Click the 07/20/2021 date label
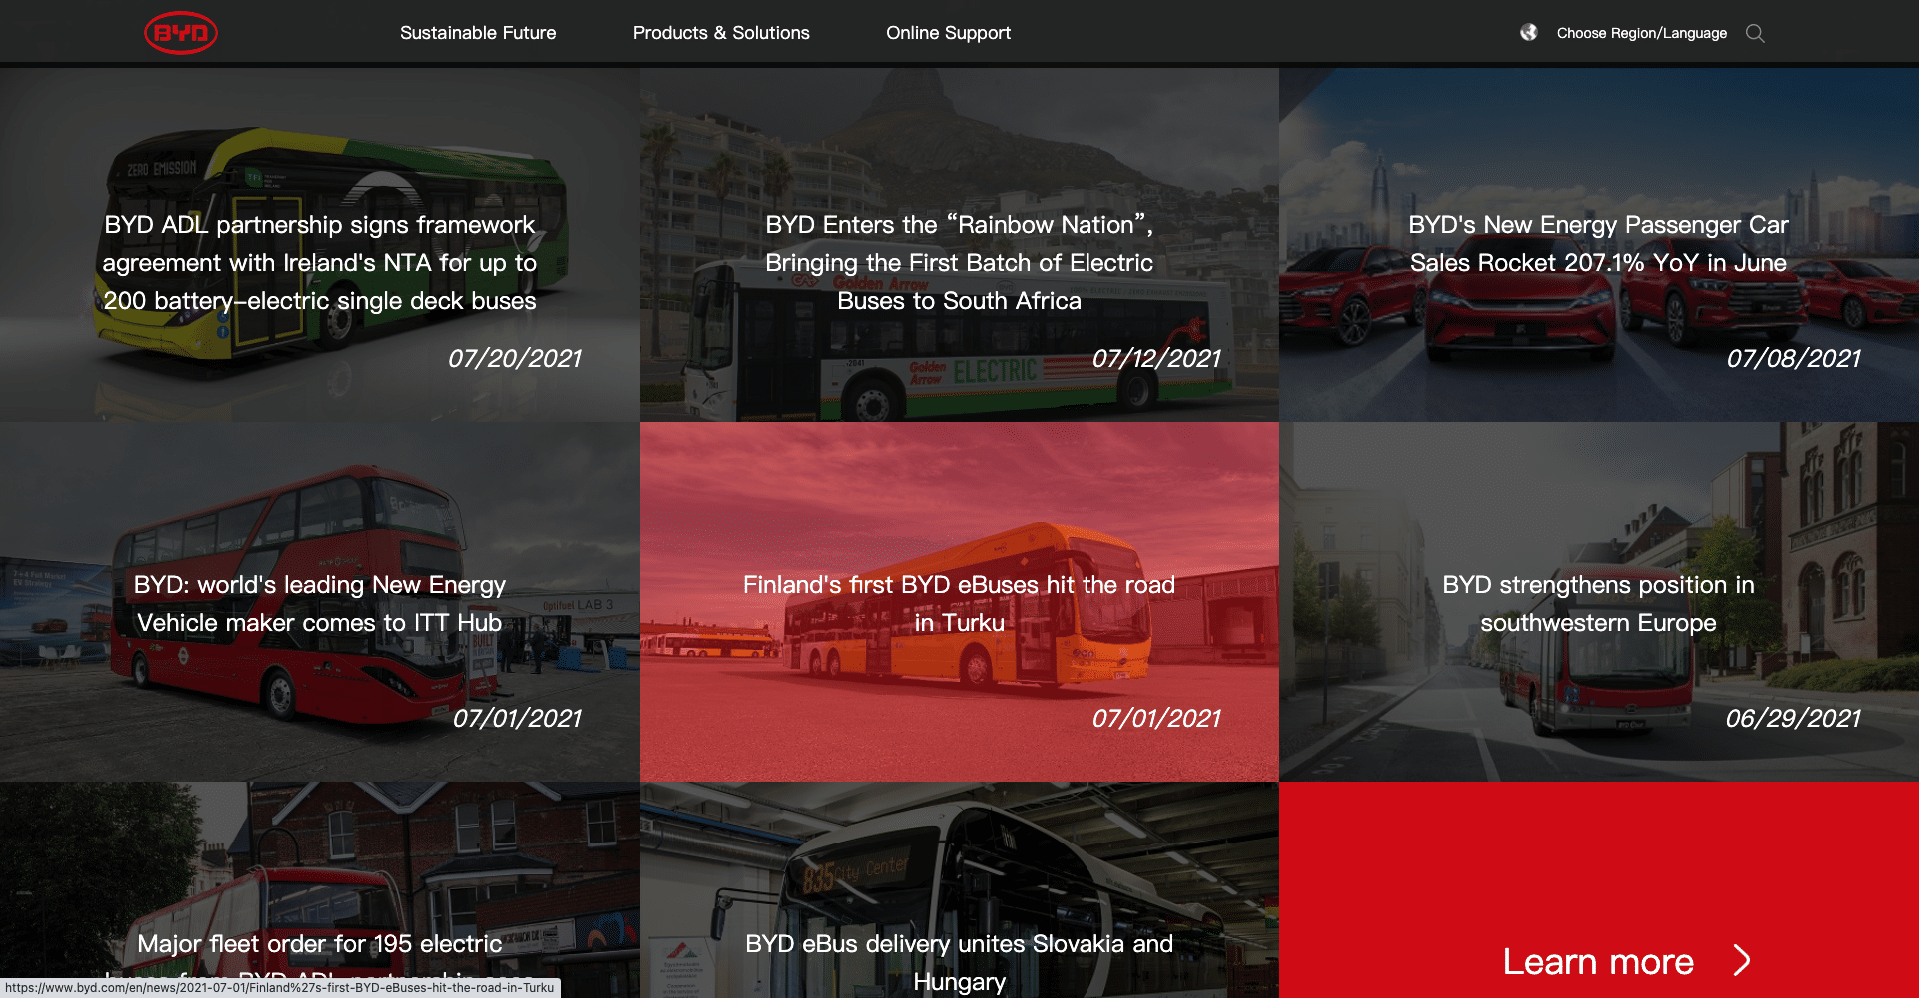 click(515, 358)
